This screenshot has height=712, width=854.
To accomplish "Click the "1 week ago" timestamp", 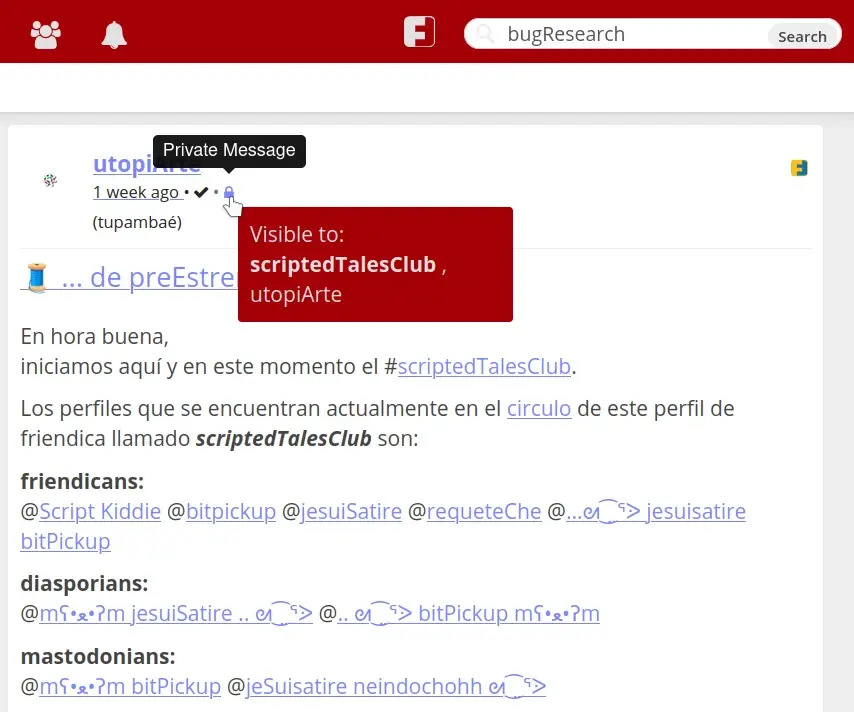I will click(x=137, y=192).
